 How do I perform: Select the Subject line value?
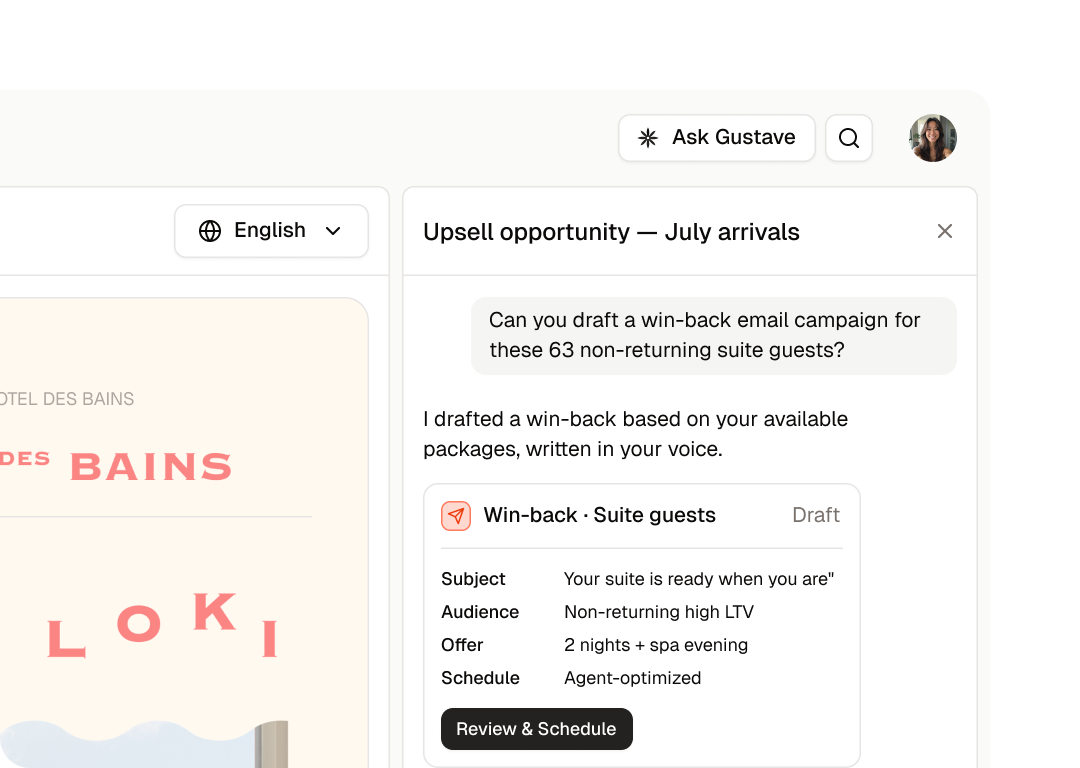click(698, 579)
